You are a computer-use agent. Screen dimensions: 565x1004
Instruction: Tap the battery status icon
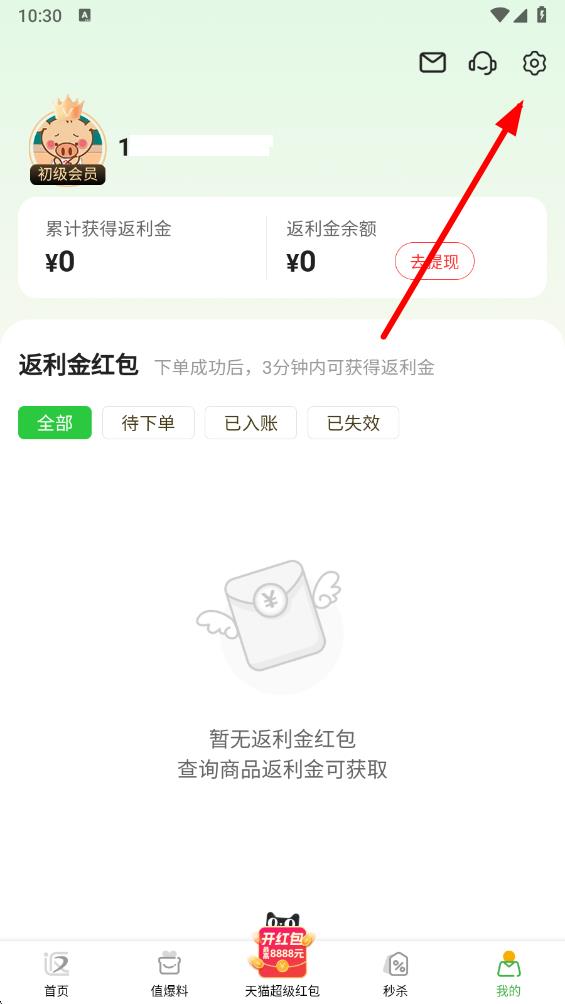tap(542, 15)
